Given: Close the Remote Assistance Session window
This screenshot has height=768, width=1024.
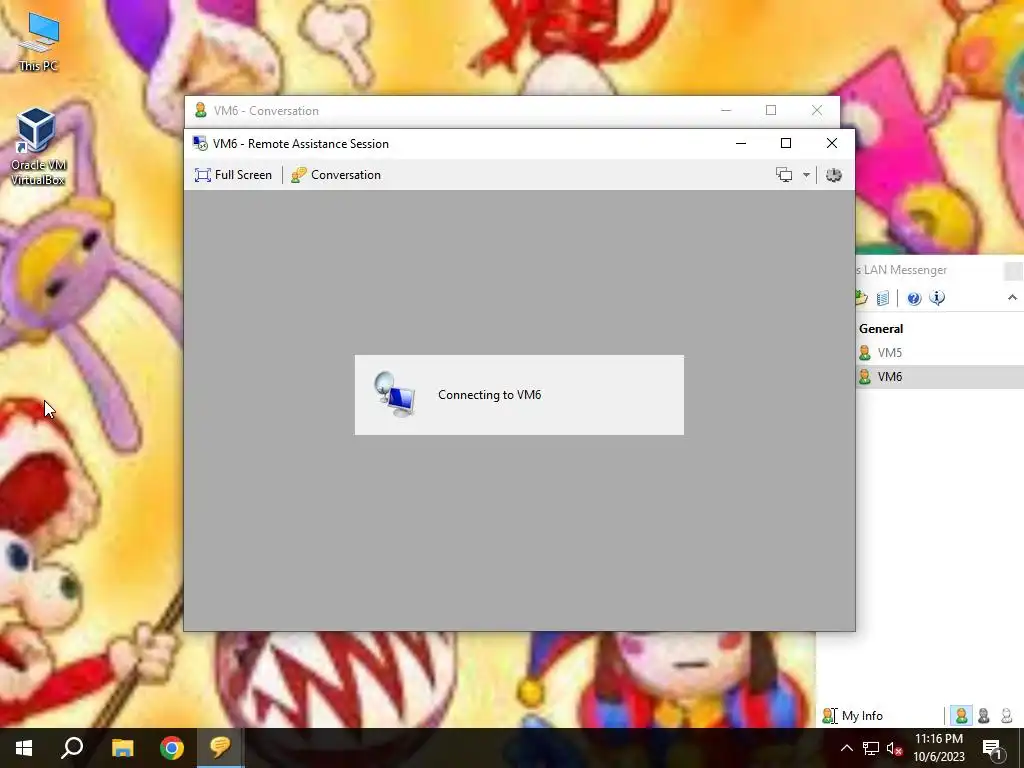Looking at the screenshot, I should [831, 144].
